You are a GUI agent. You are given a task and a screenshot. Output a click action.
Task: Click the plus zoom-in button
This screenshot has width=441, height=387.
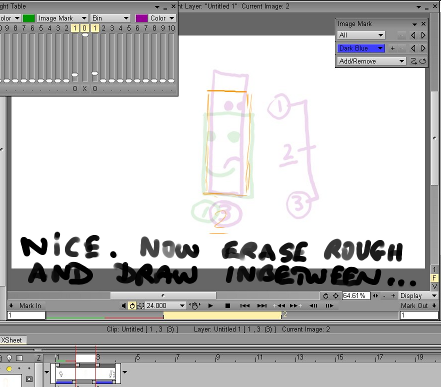point(393,296)
